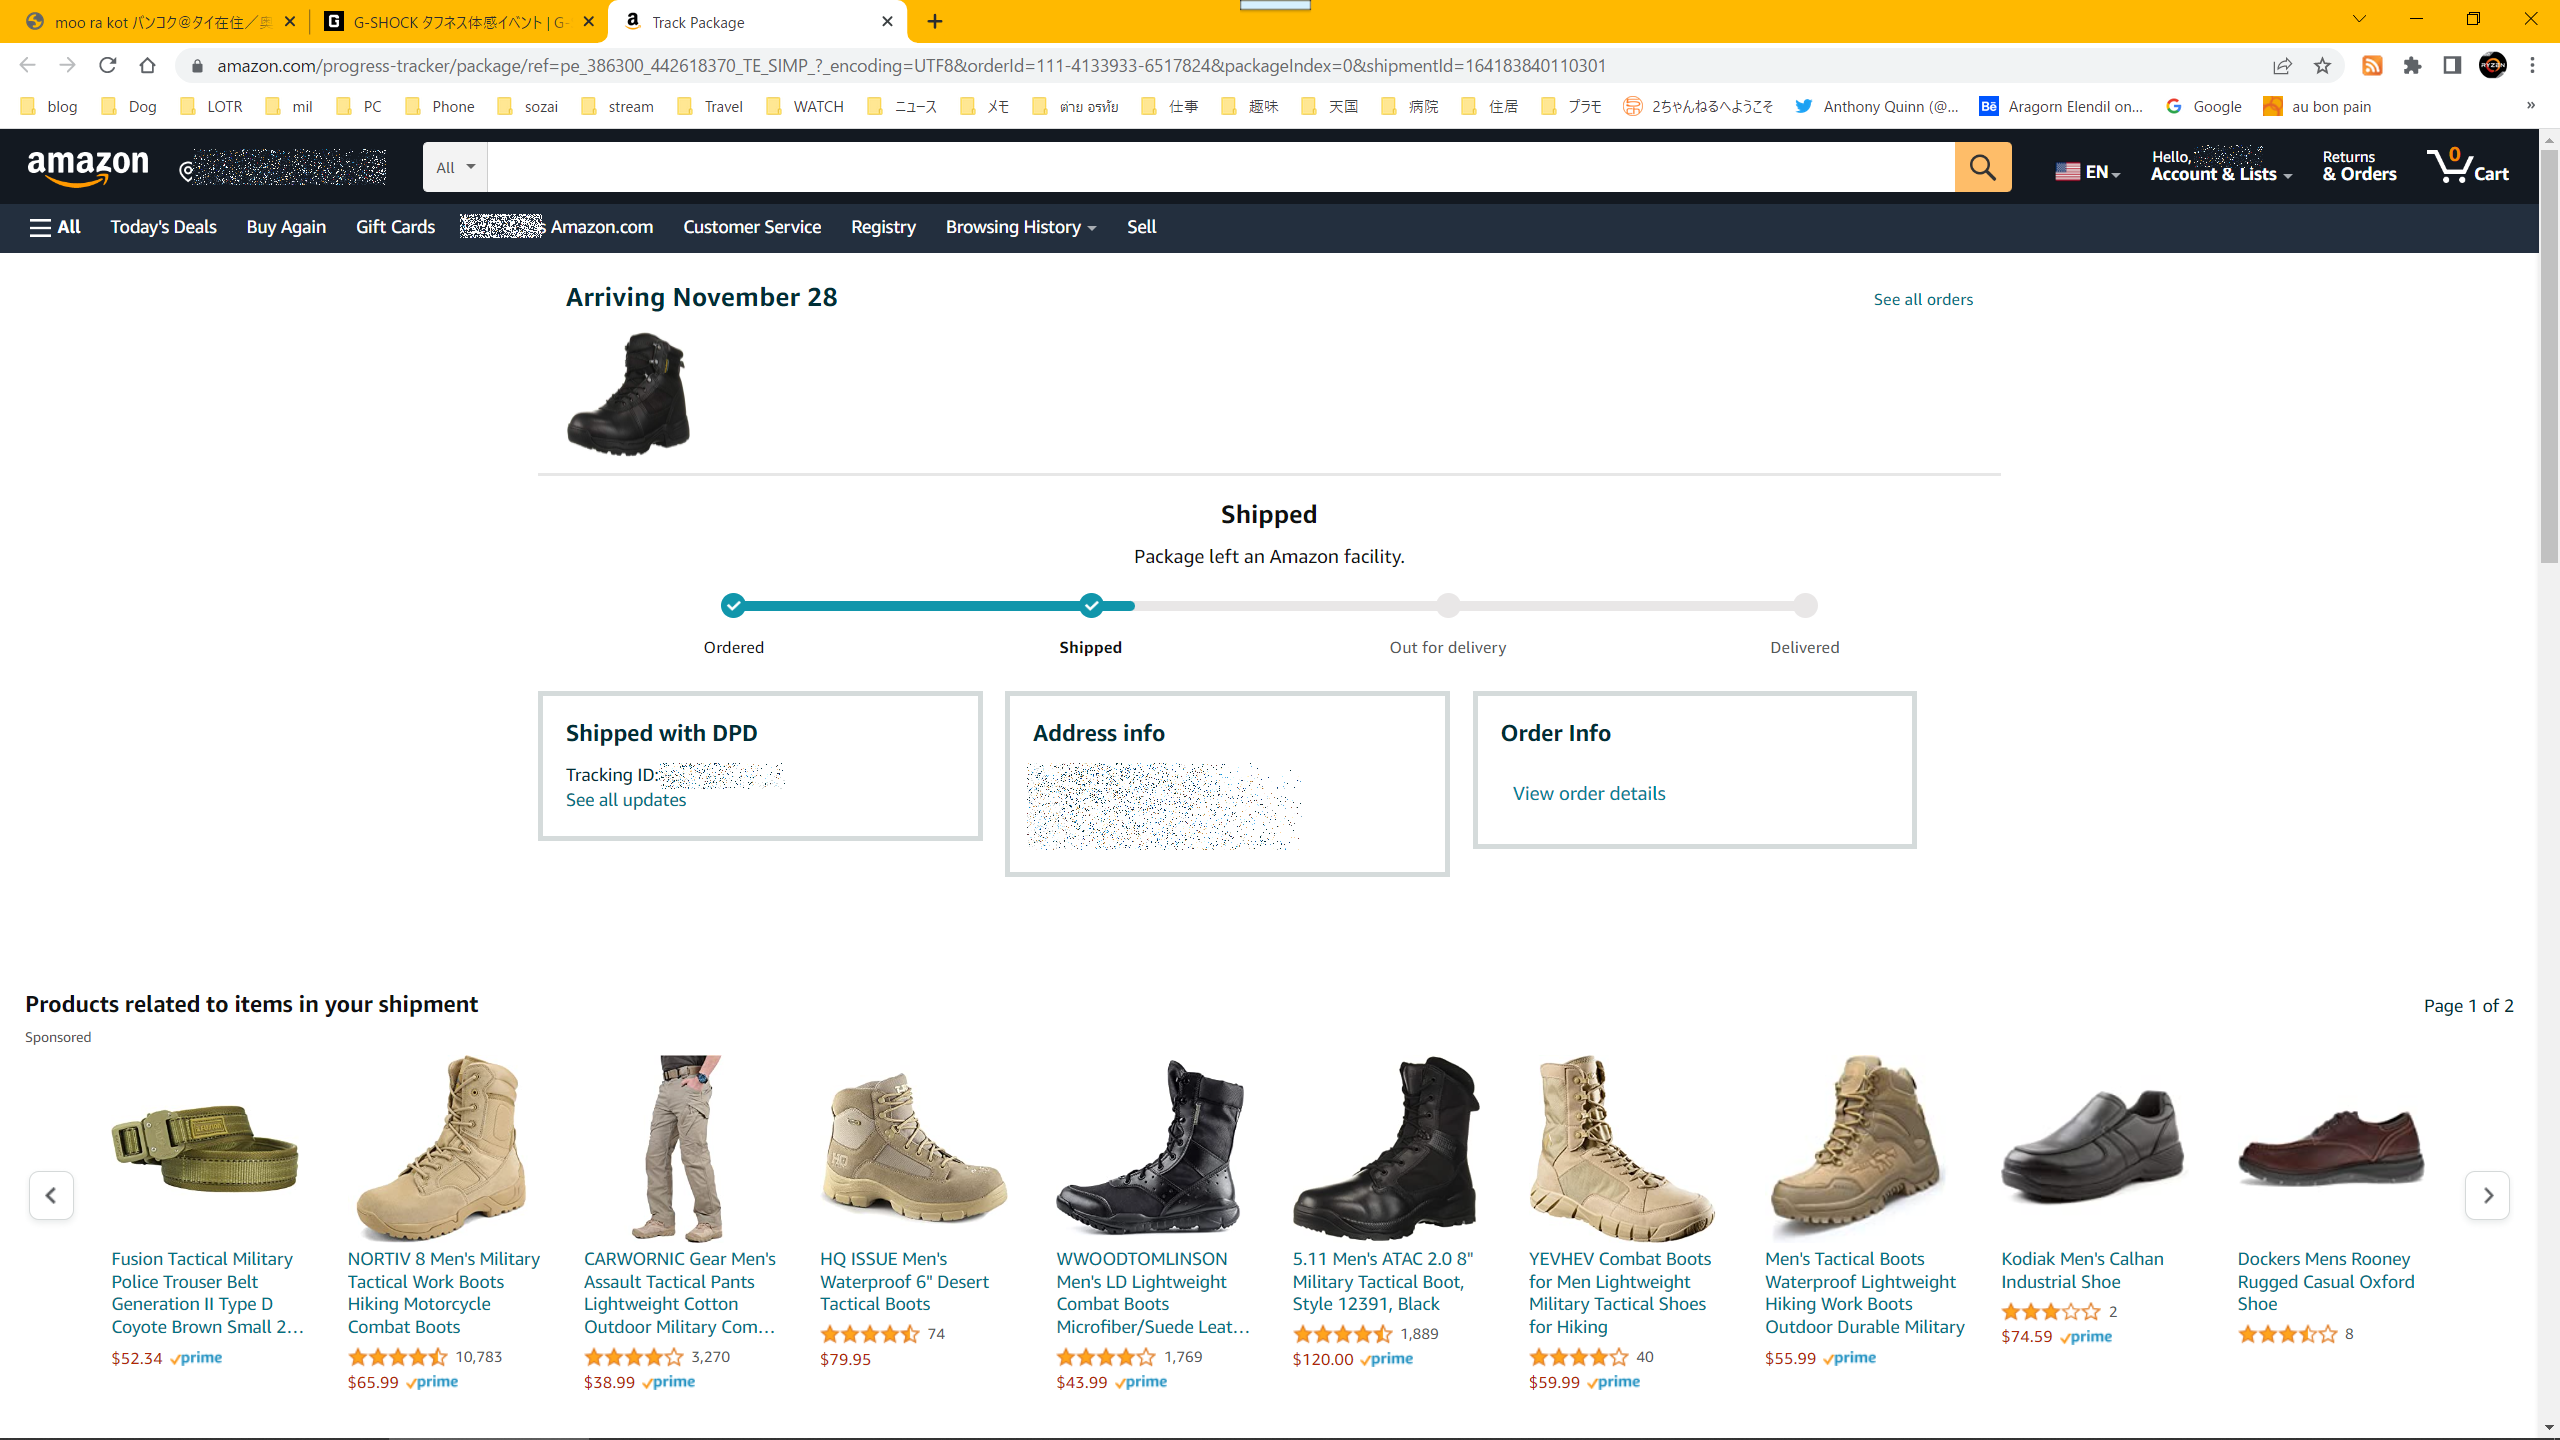Open Gift Cards in nav bar

(x=395, y=227)
